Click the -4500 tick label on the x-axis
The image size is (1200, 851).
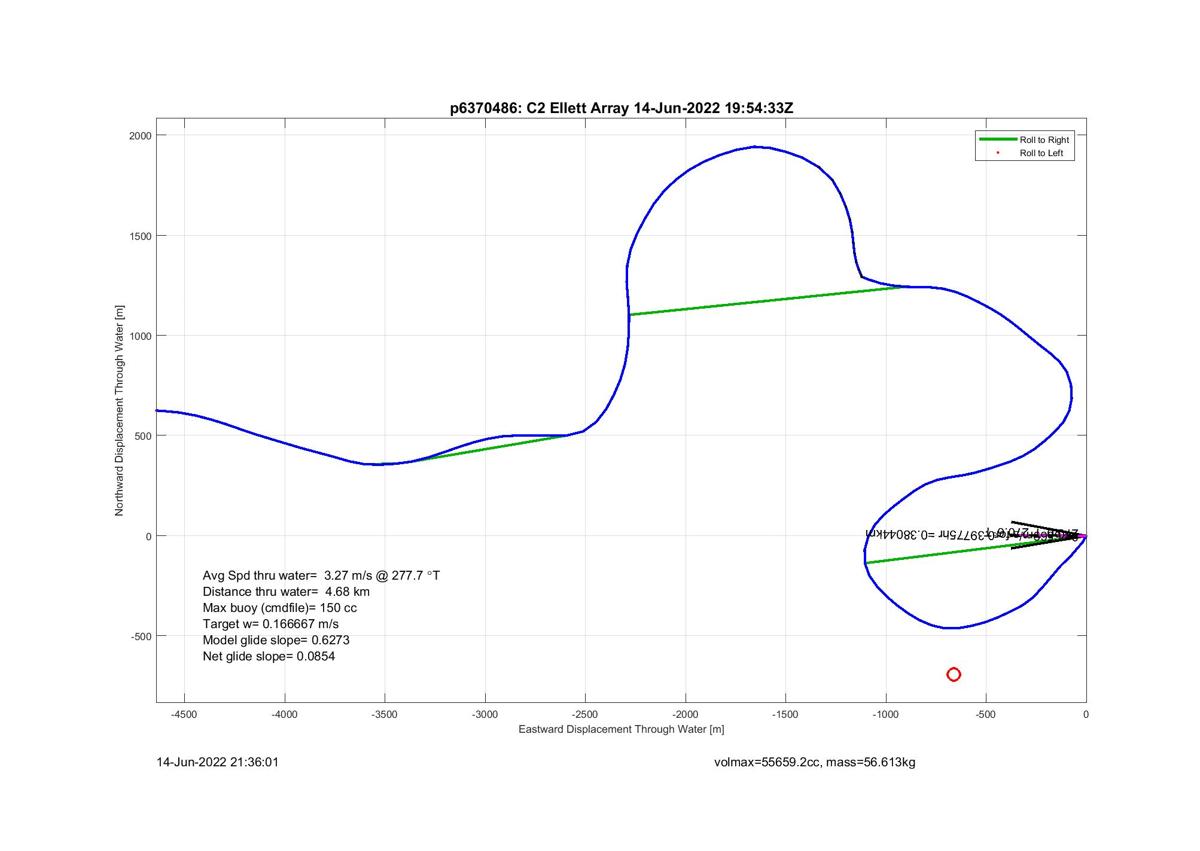(x=184, y=714)
